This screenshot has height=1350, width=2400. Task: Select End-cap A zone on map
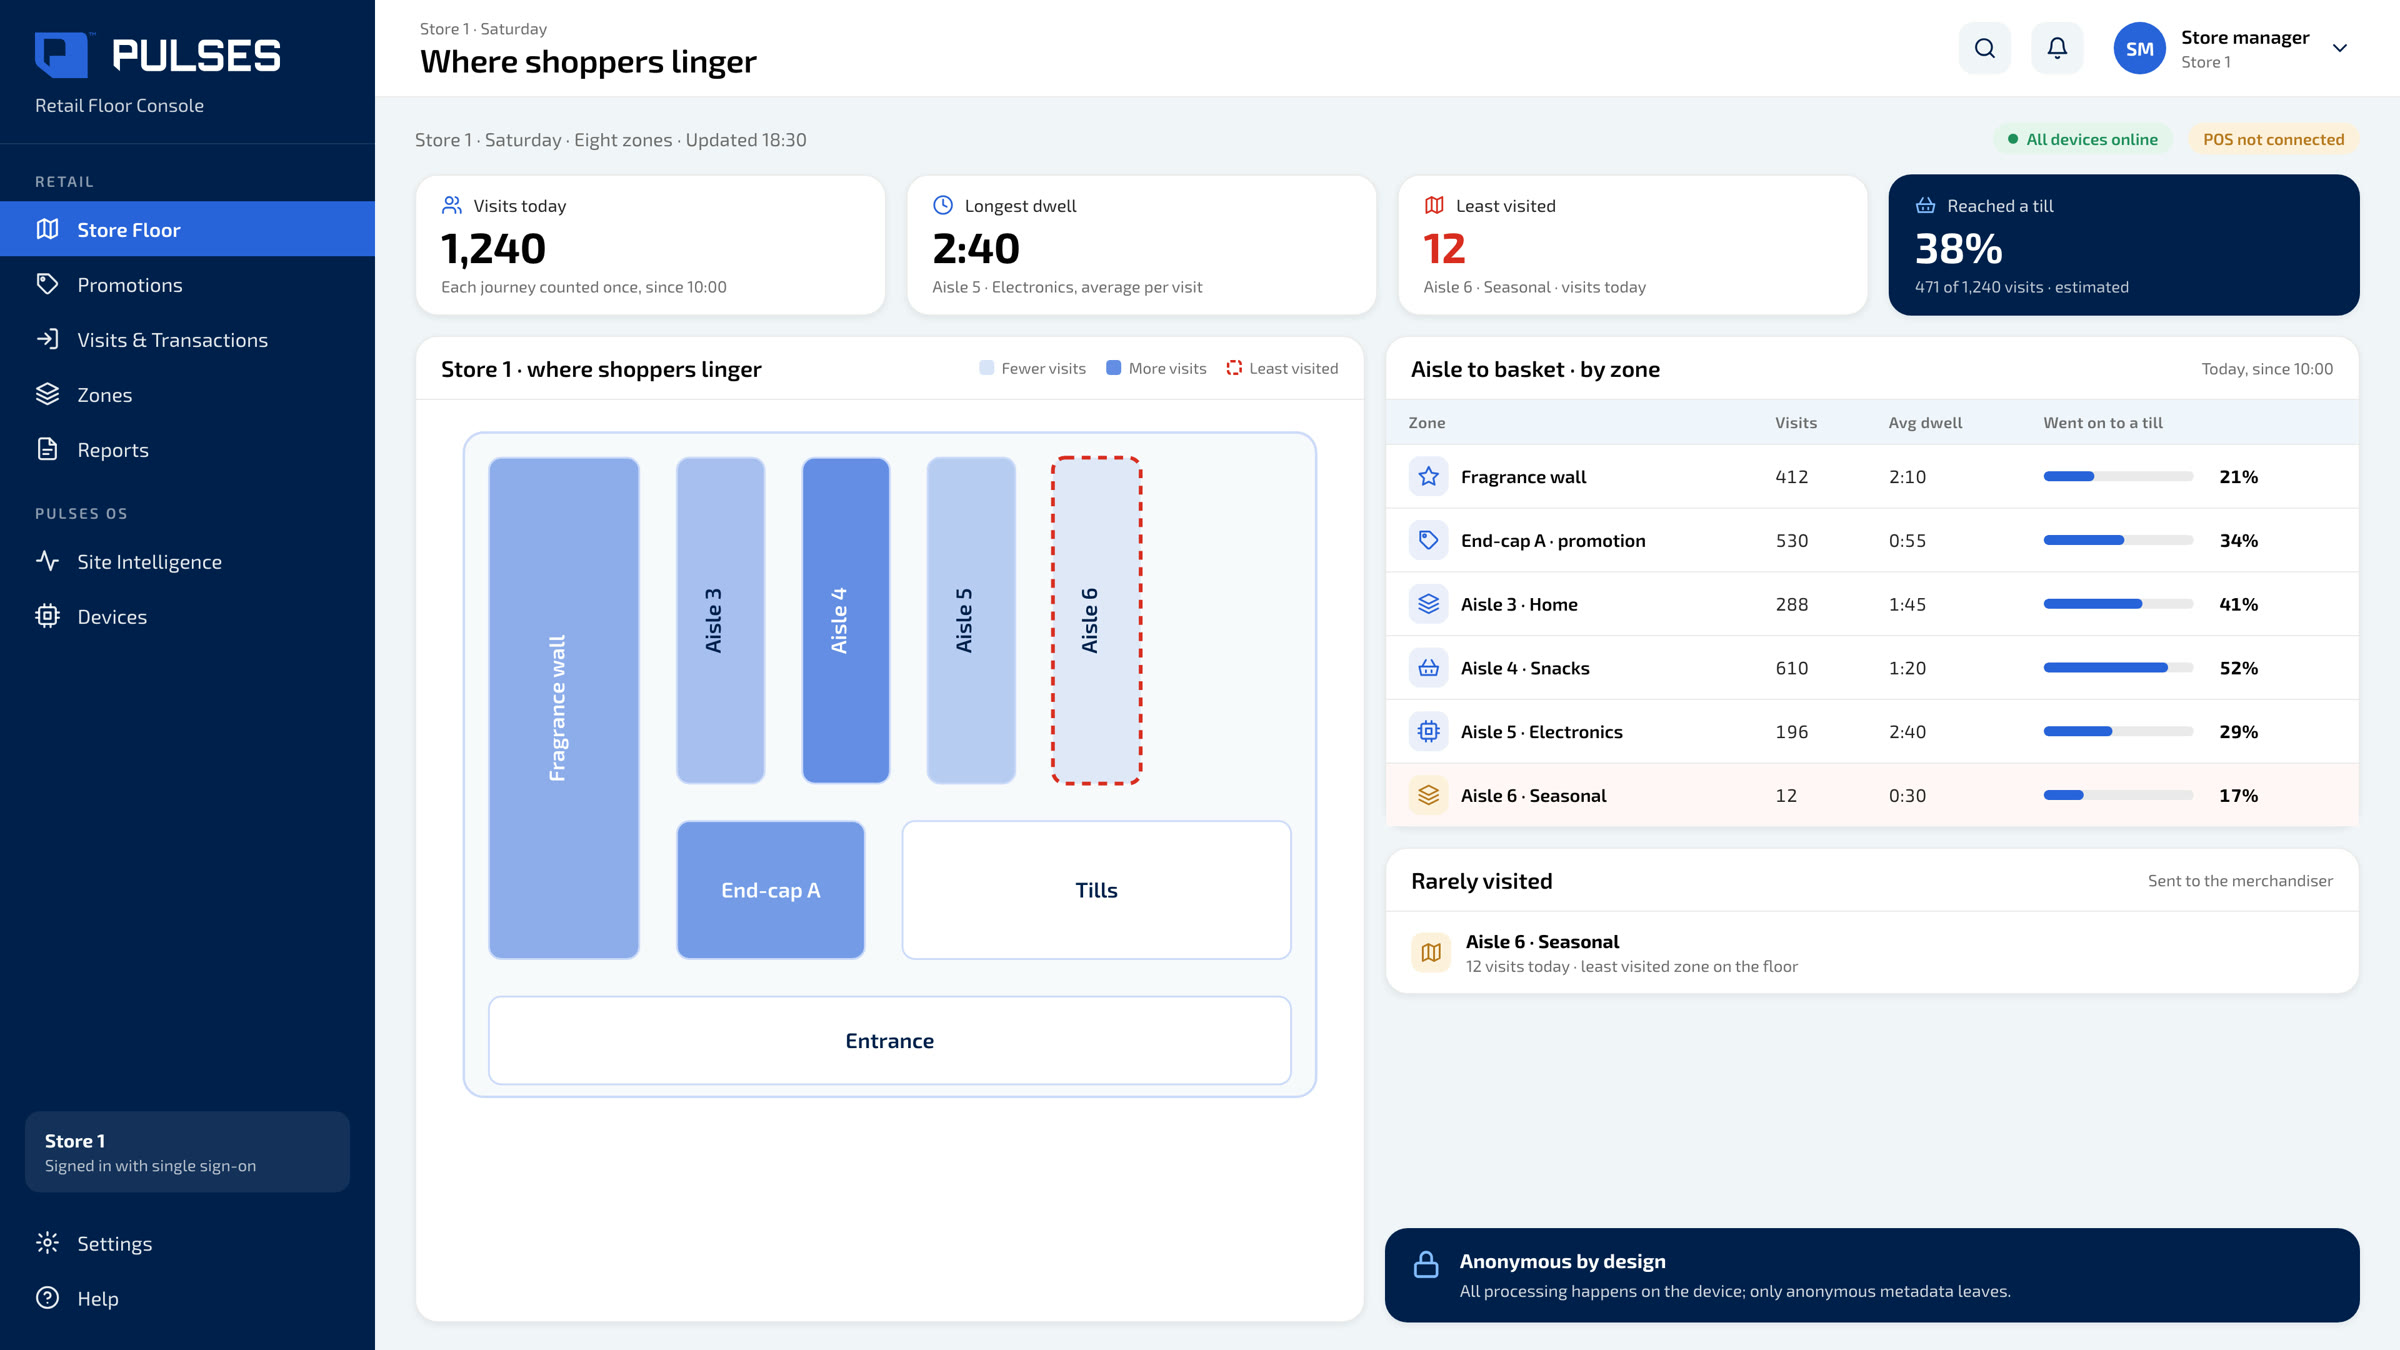(770, 890)
